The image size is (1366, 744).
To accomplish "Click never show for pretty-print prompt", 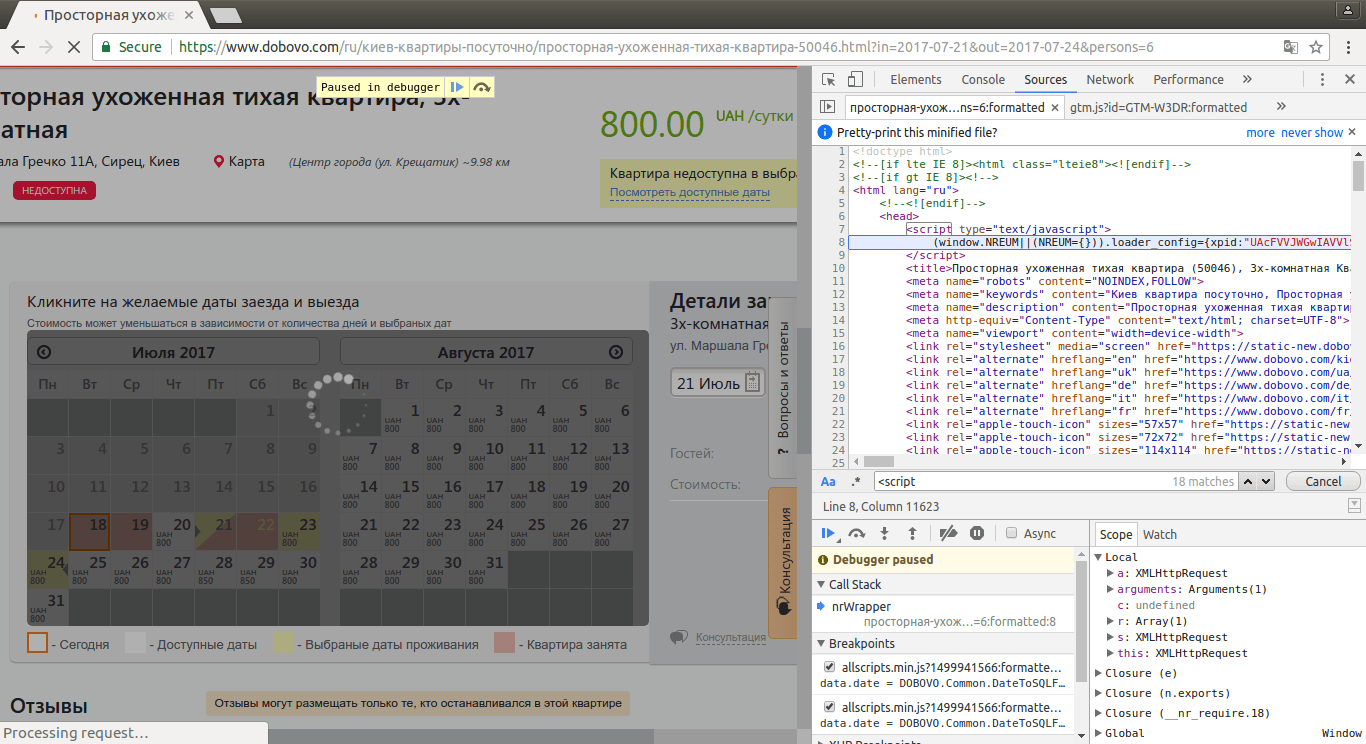I will tap(1311, 131).
